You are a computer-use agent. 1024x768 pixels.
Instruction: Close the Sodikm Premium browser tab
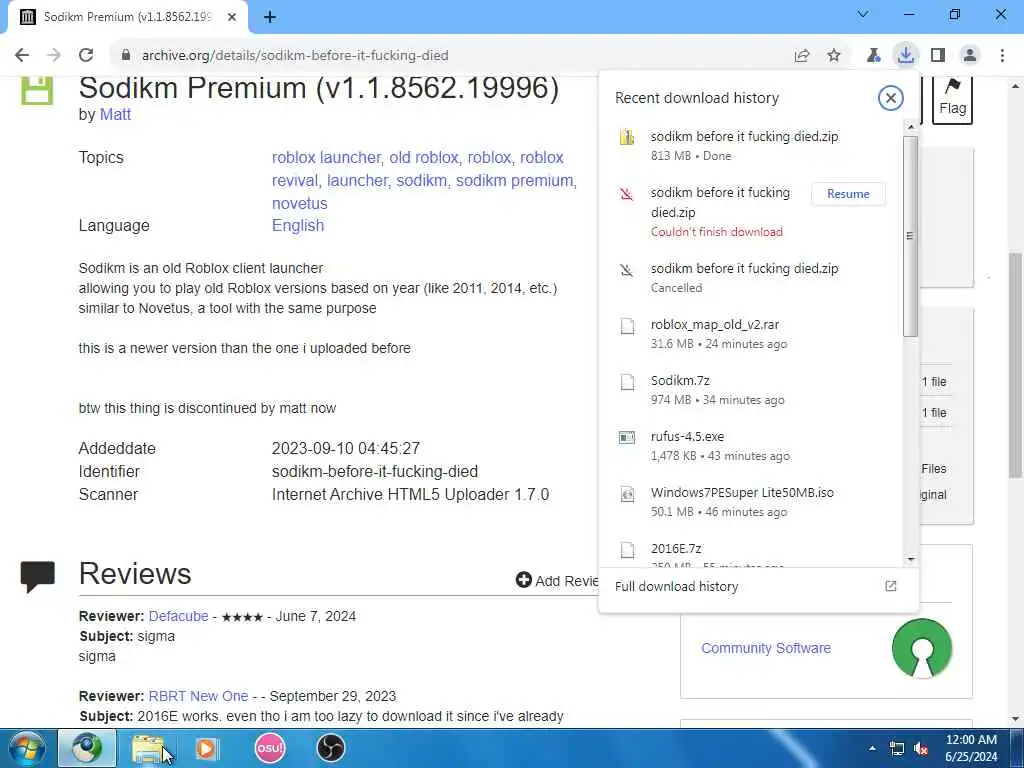[232, 17]
